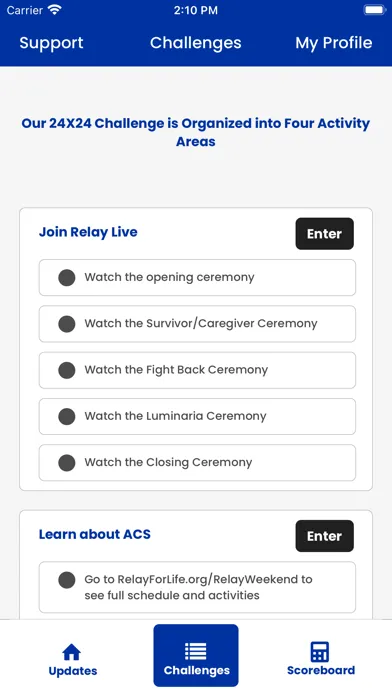Tap the Wi-Fi status icon

55,10
